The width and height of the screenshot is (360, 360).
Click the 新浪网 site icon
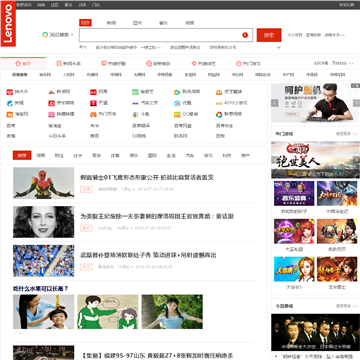click(x=51, y=92)
